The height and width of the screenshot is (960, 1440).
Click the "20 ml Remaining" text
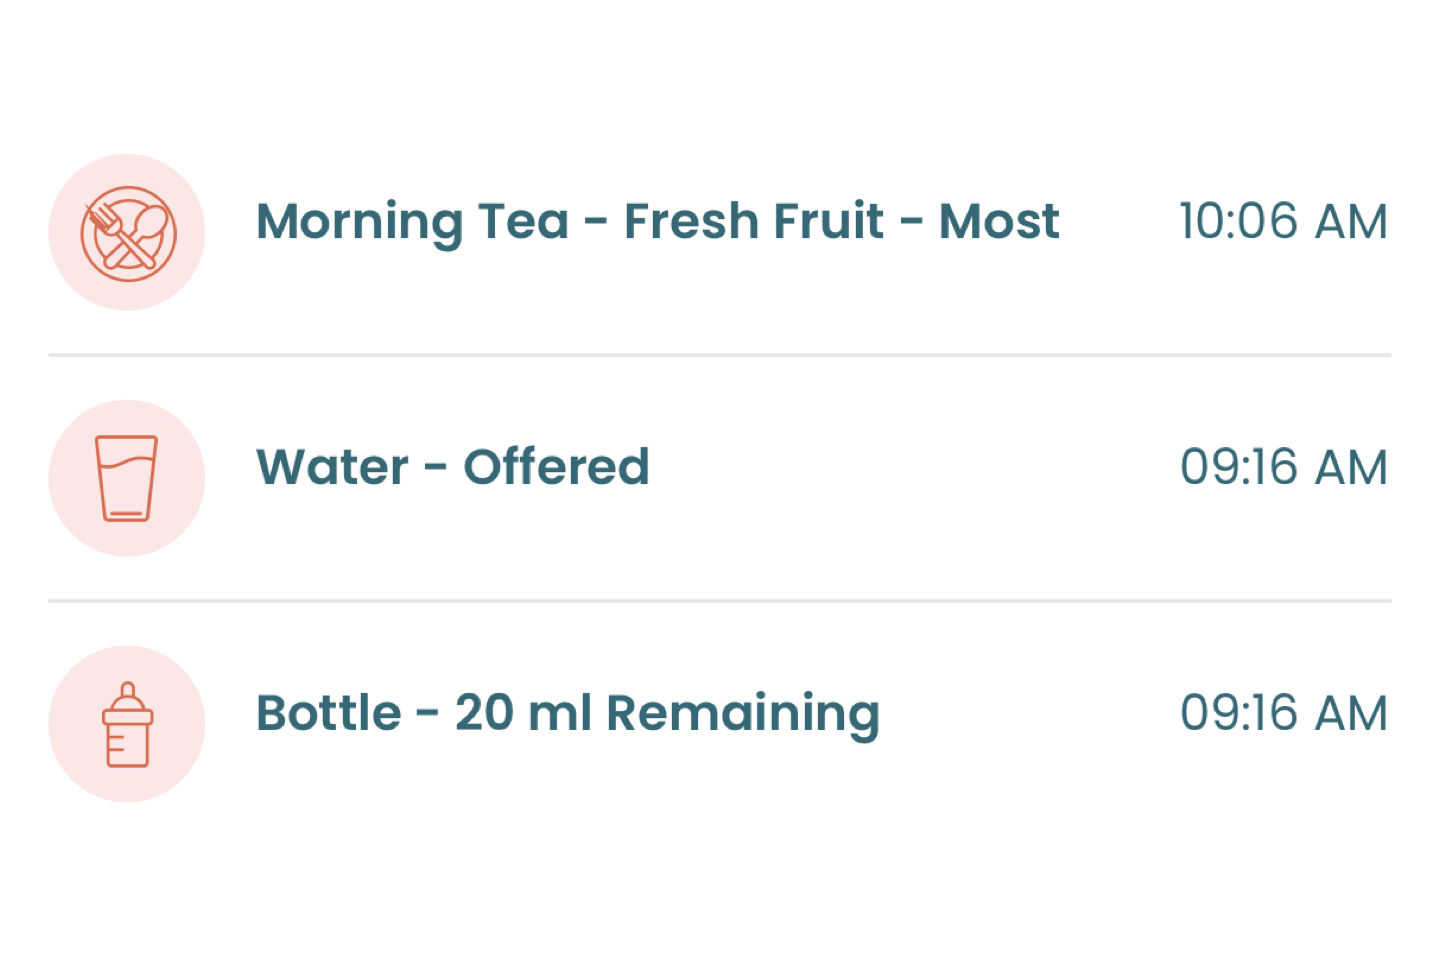coord(667,715)
